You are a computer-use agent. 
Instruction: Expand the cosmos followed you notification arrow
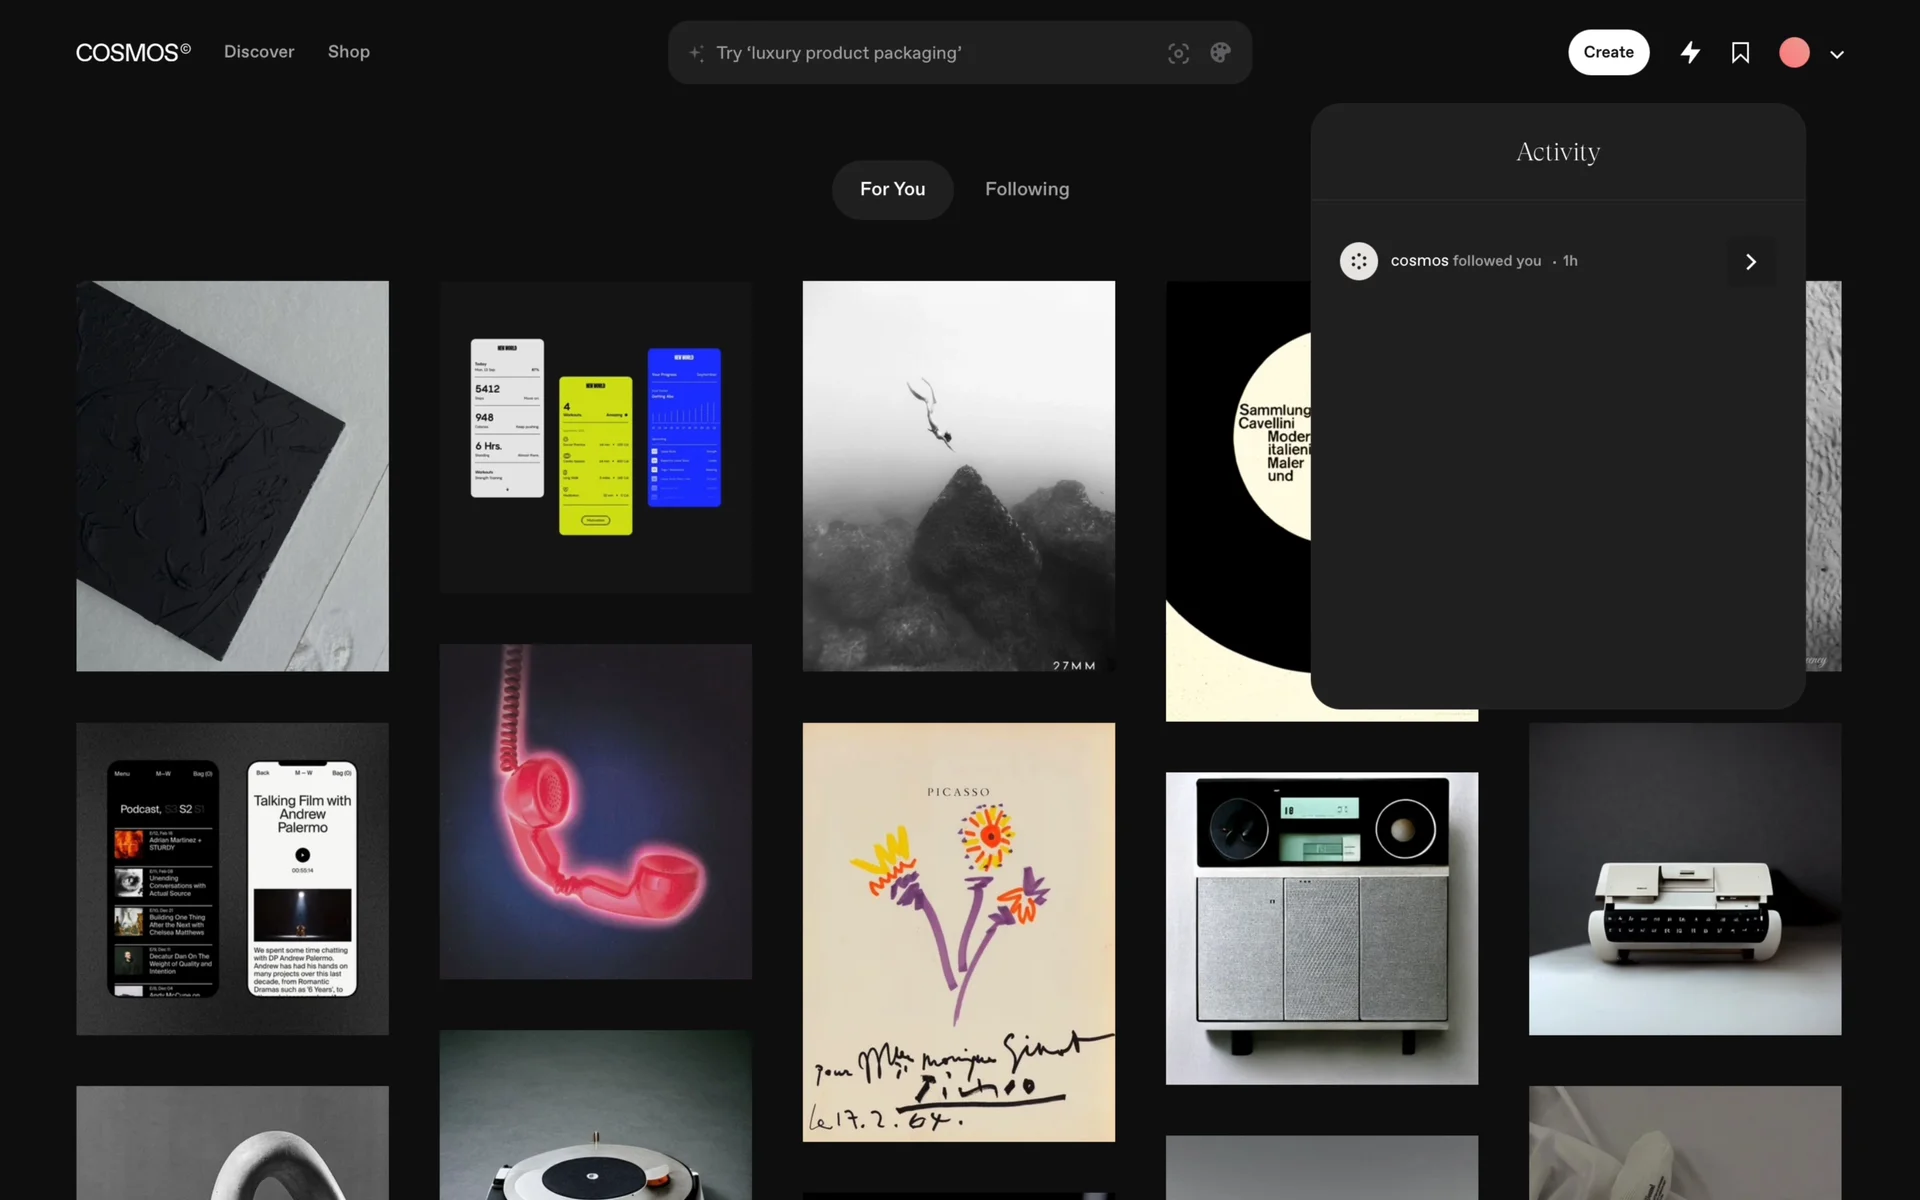click(1750, 261)
